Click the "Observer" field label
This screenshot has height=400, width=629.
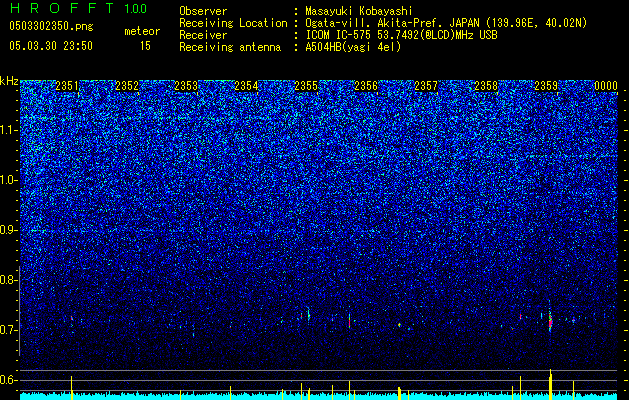pos(203,11)
